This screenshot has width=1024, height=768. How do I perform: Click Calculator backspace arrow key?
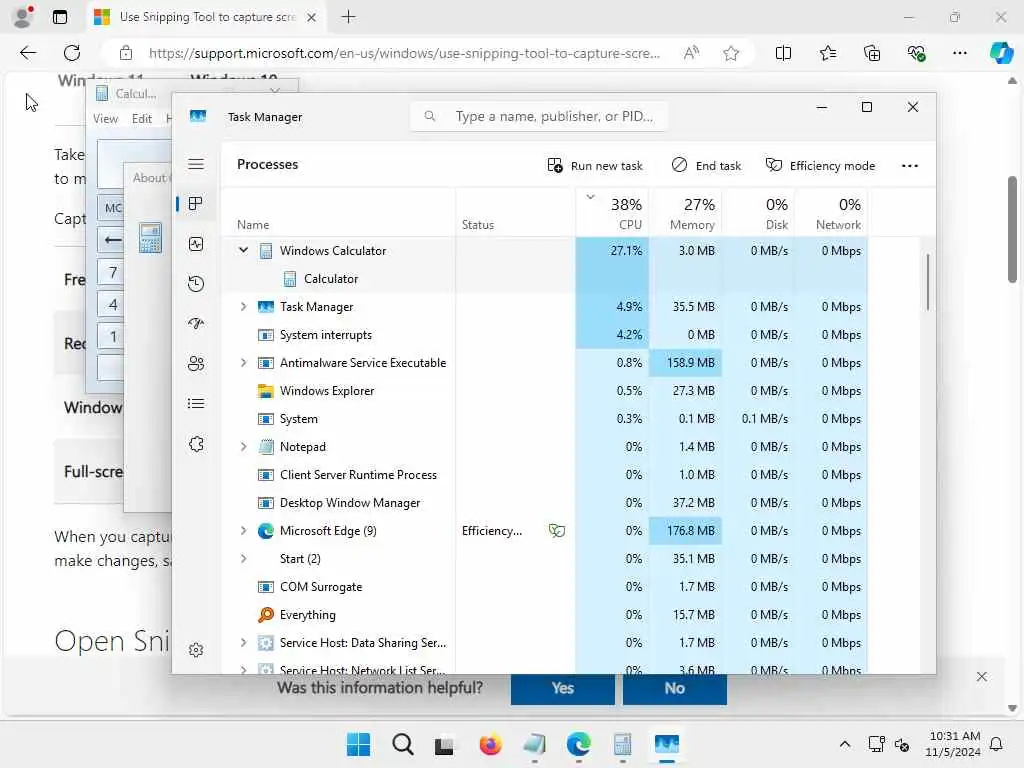[113, 240]
